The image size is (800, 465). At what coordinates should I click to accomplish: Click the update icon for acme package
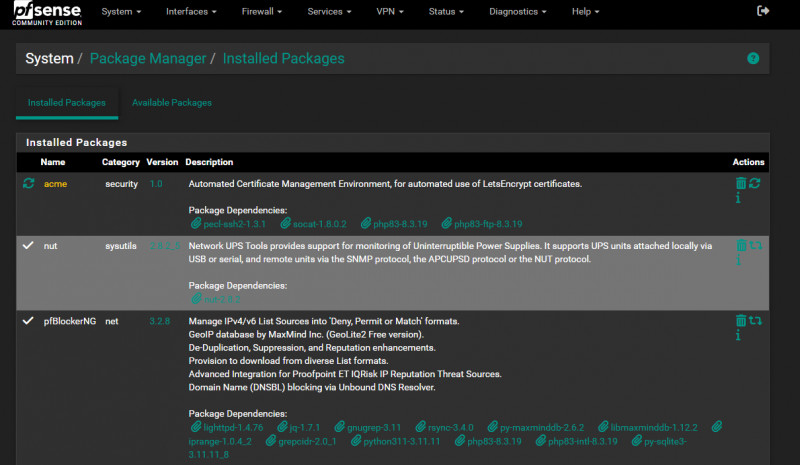pyautogui.click(x=755, y=184)
